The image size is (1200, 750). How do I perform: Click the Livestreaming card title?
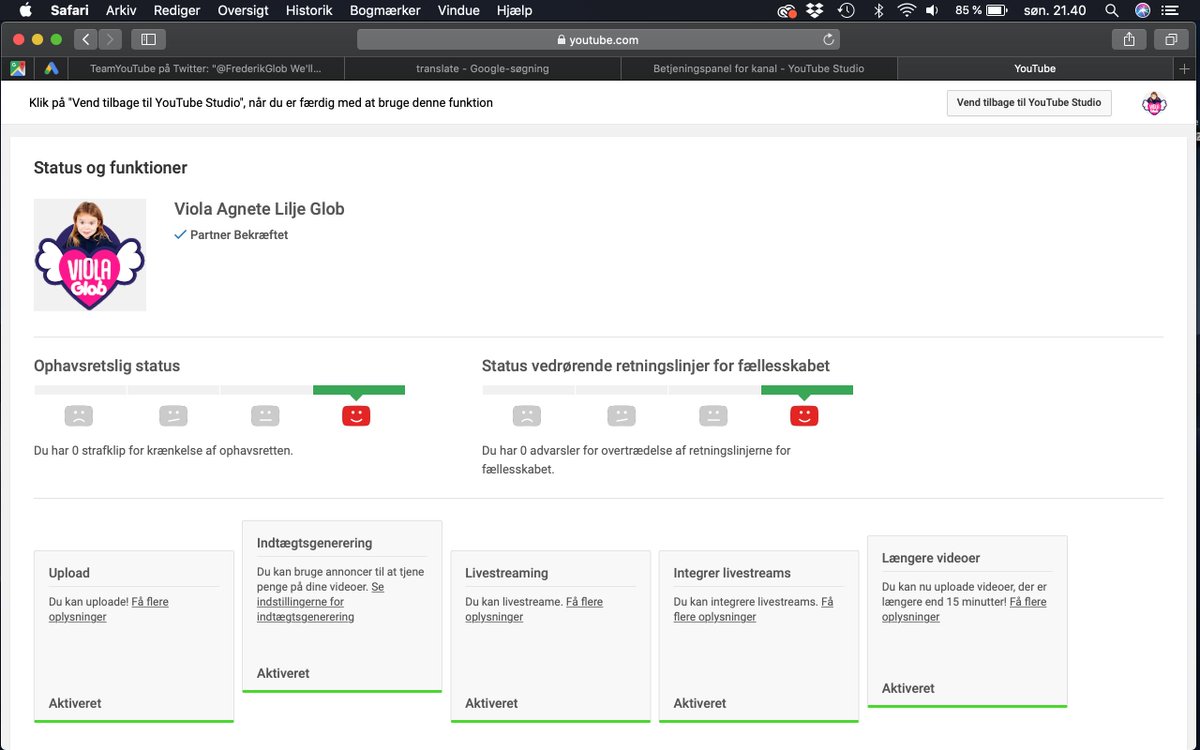click(506, 573)
